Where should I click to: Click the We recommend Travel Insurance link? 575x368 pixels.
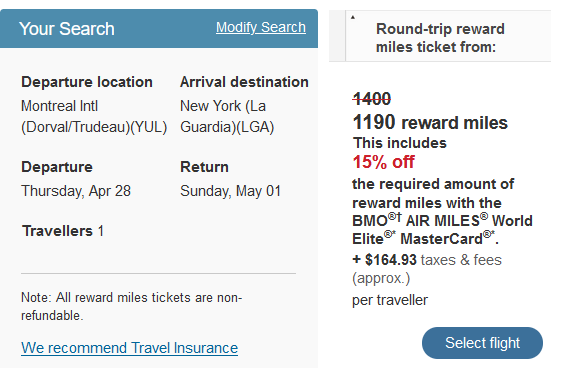tap(129, 348)
